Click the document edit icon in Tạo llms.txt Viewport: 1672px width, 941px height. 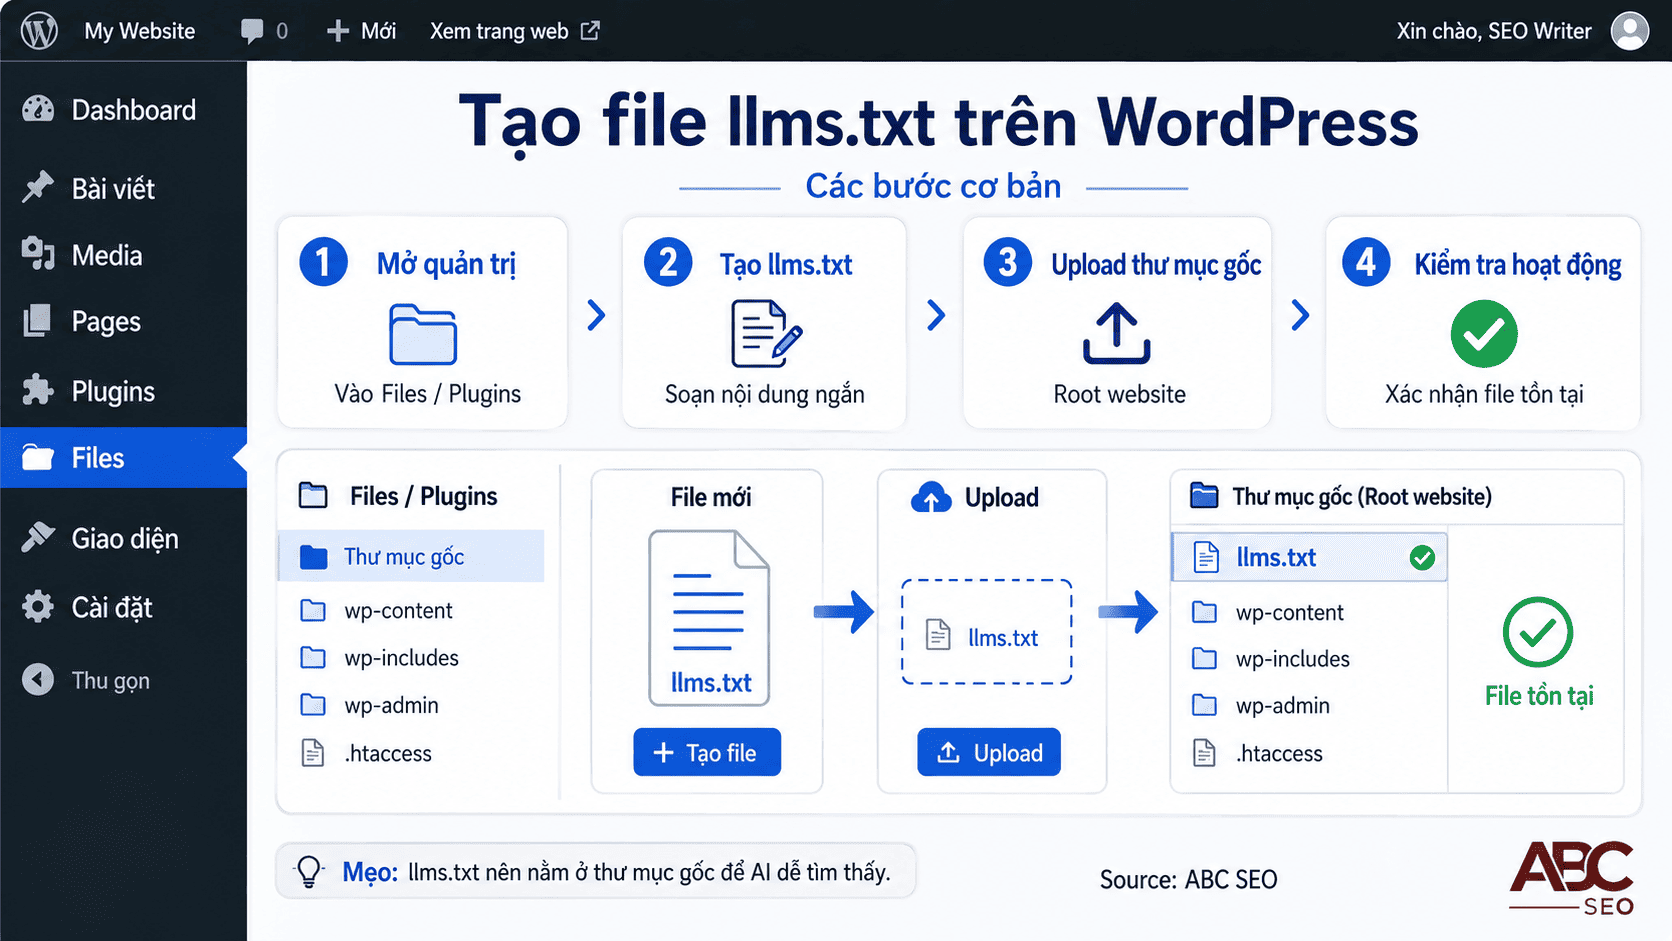766,334
